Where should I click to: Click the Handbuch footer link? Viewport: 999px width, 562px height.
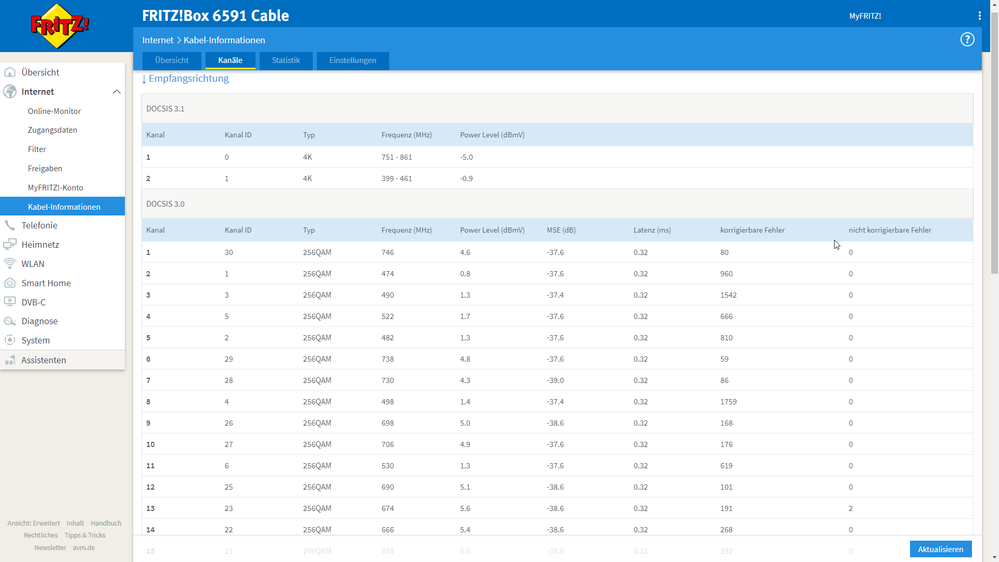[106, 523]
